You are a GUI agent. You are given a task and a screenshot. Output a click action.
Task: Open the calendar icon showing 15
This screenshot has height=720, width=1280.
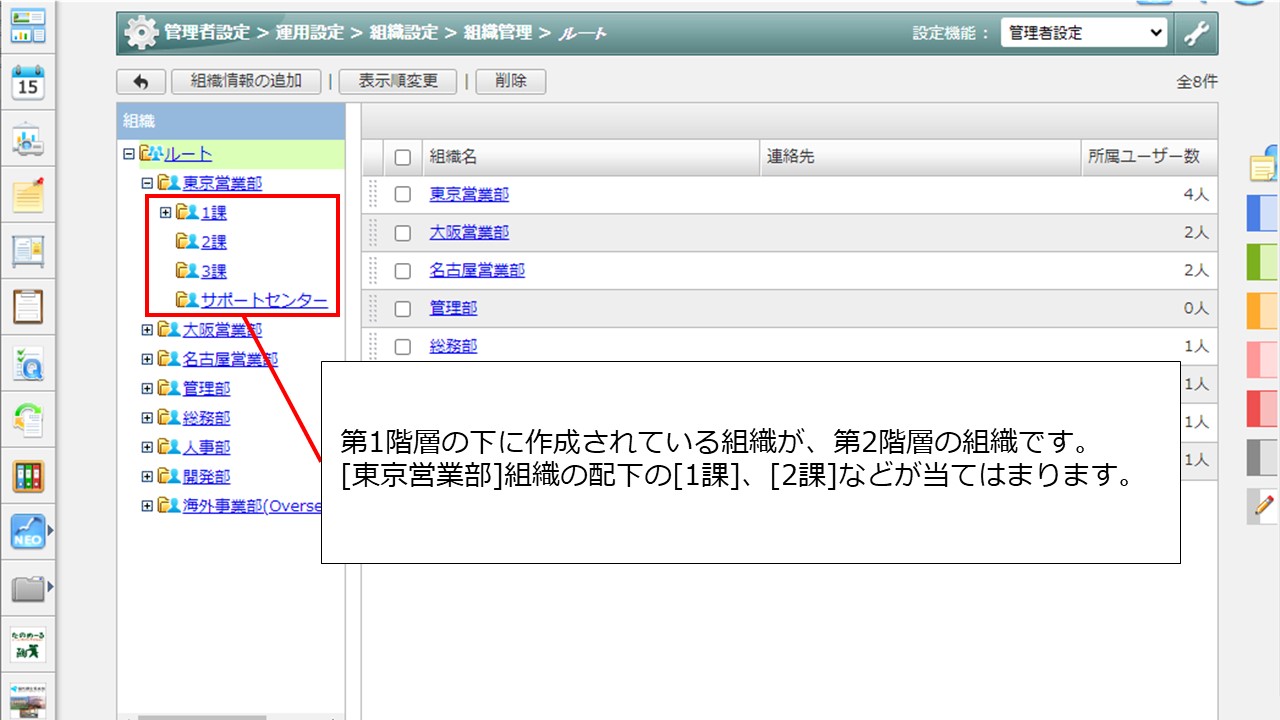28,82
